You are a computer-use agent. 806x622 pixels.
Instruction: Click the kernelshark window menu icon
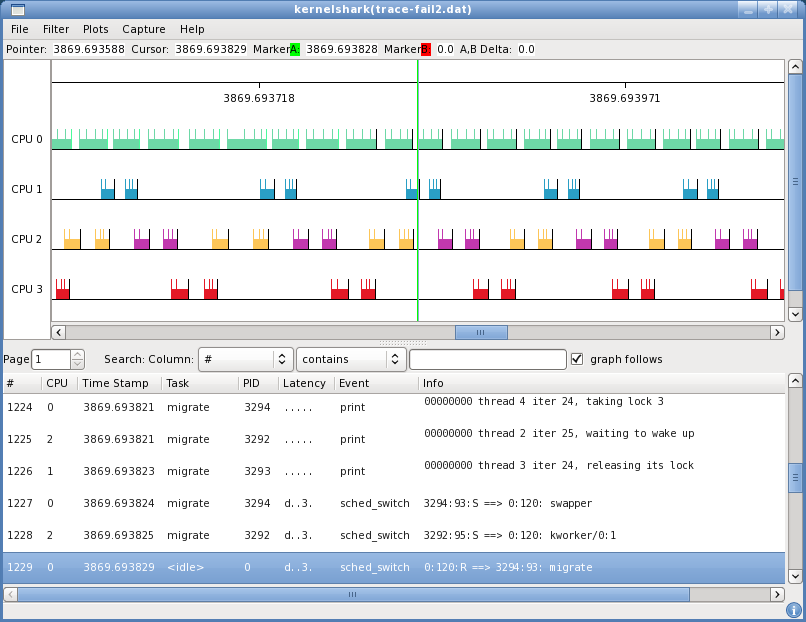(17, 9)
